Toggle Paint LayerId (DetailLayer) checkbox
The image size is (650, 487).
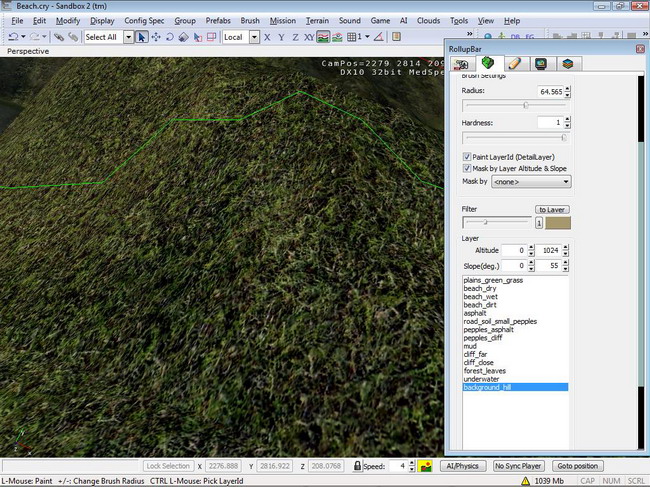(467, 157)
